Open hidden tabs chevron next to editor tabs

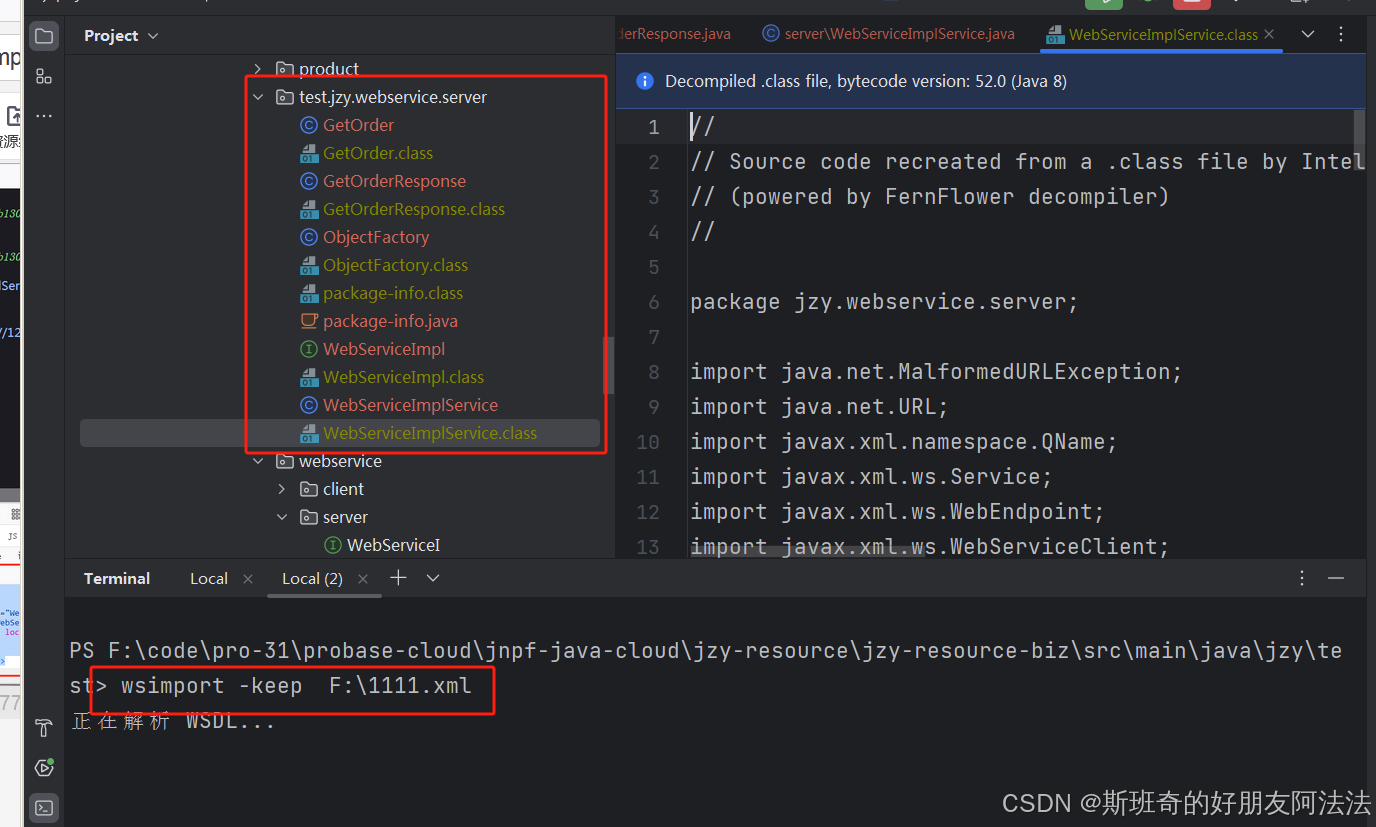click(1307, 33)
